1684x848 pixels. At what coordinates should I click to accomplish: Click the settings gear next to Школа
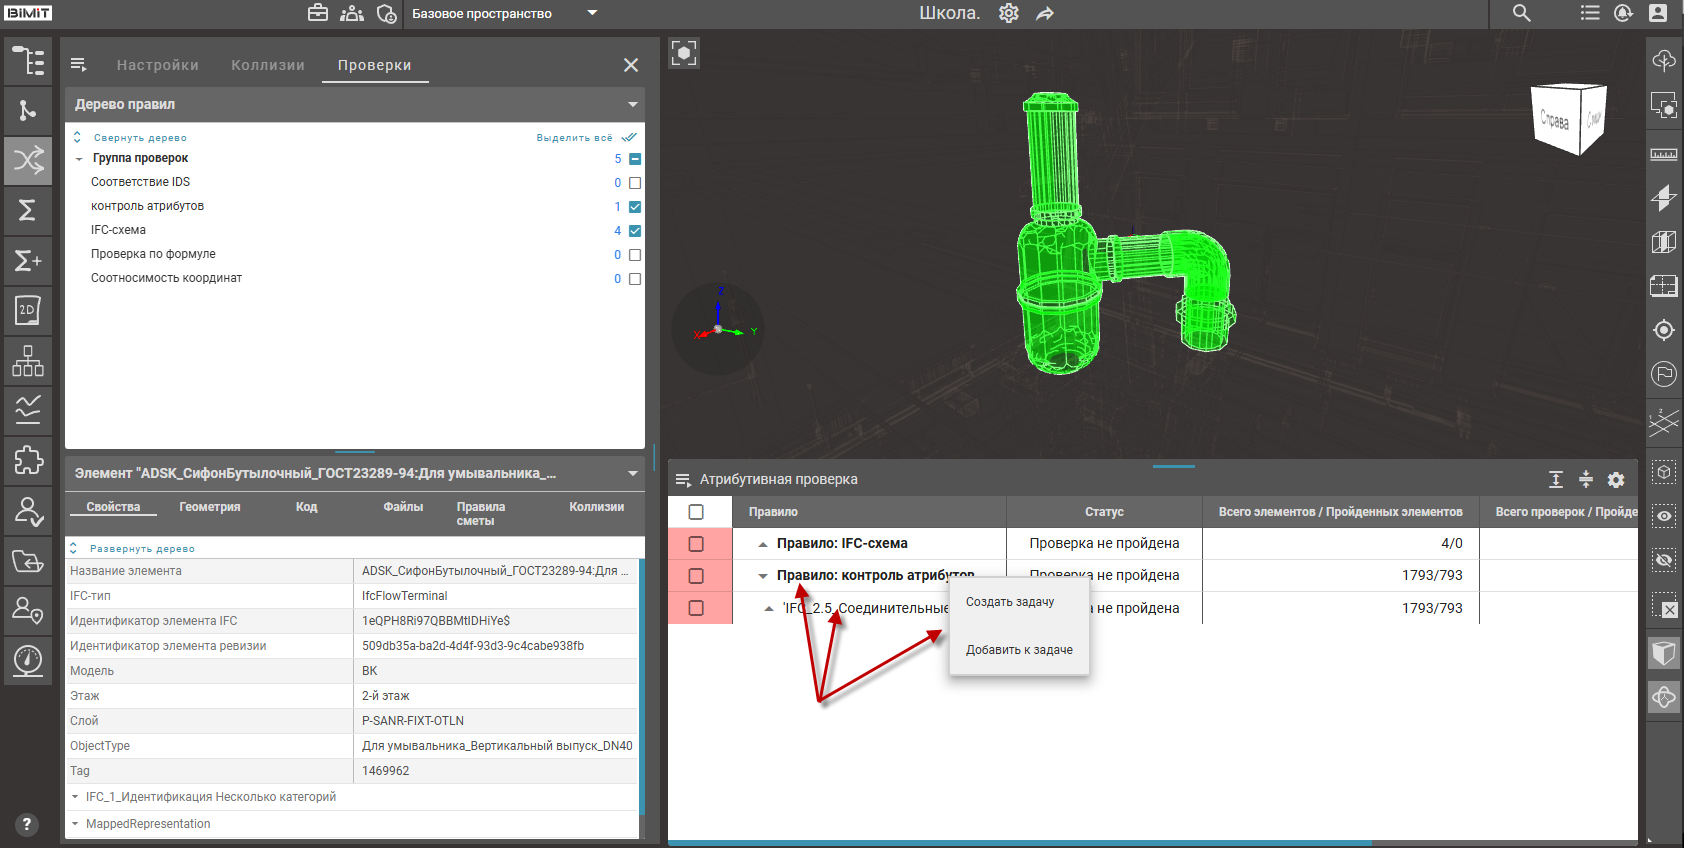(x=1008, y=13)
